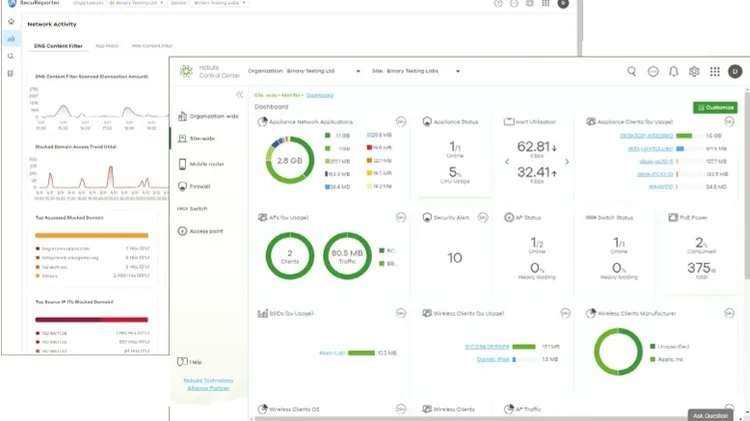Click the Nebula Control Center logo
750x421 pixels.
click(x=209, y=71)
